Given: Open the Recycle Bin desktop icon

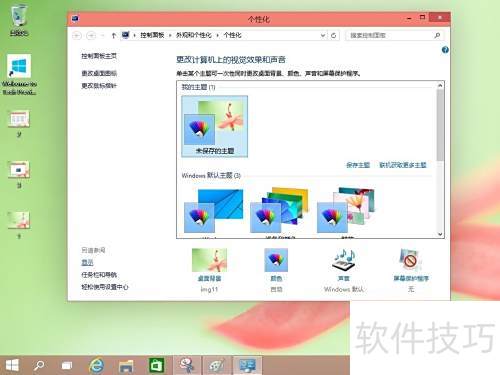Looking at the screenshot, I should click(x=19, y=19).
